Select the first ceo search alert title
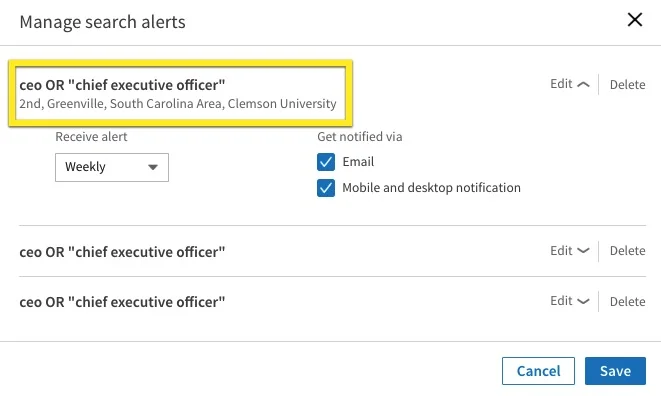 tap(122, 85)
